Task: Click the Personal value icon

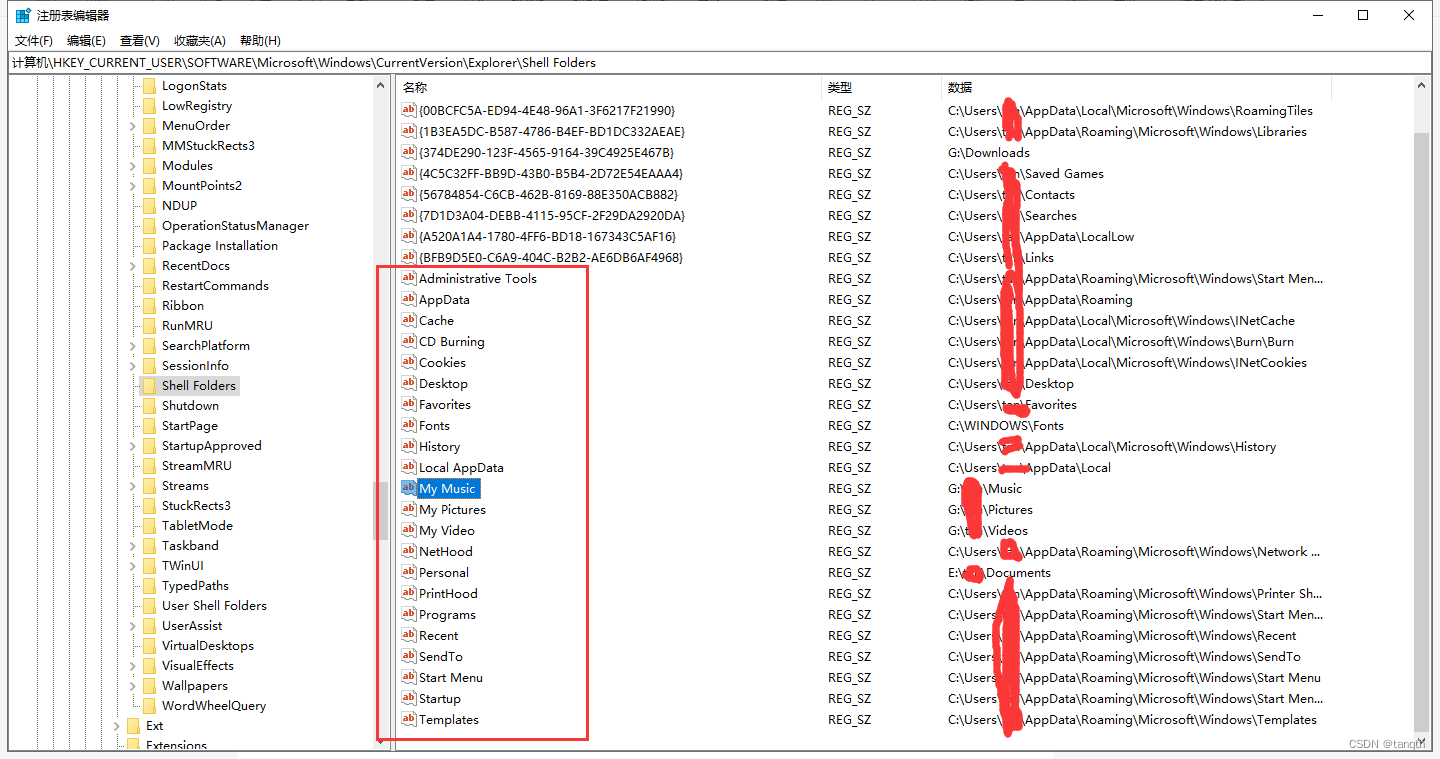Action: click(408, 572)
